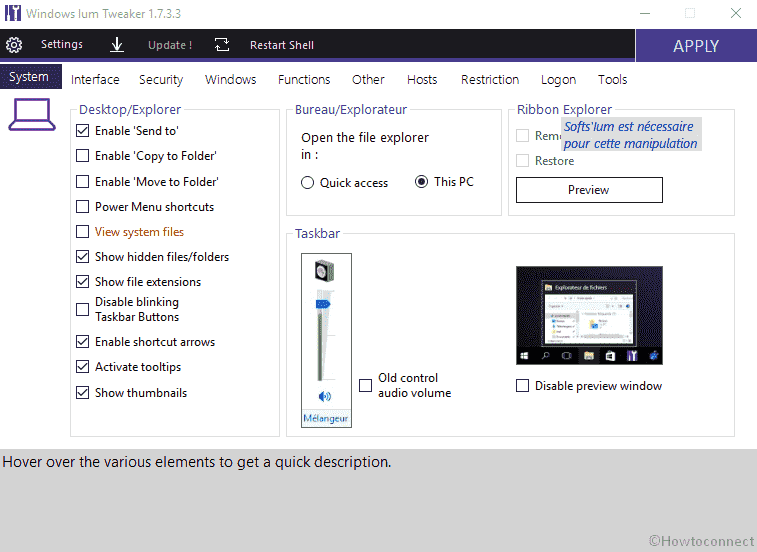This screenshot has width=757, height=552.
Task: Enable Power Menu shortcuts checkbox
Action: (83, 207)
